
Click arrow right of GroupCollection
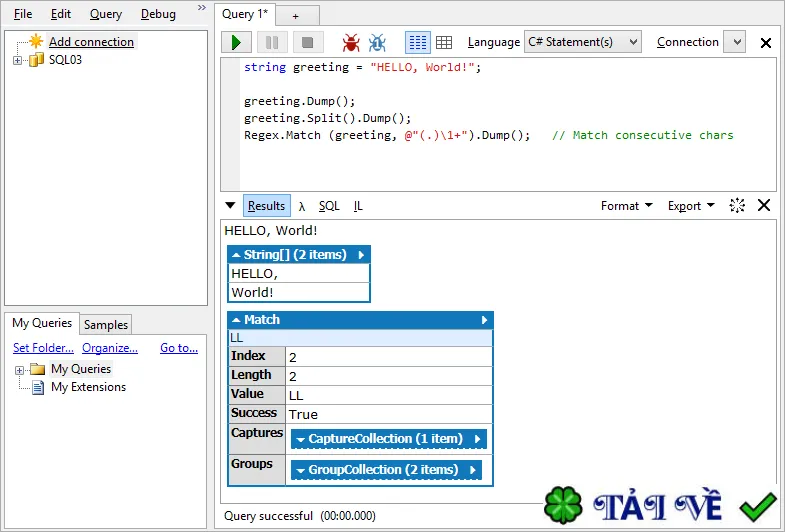click(473, 470)
